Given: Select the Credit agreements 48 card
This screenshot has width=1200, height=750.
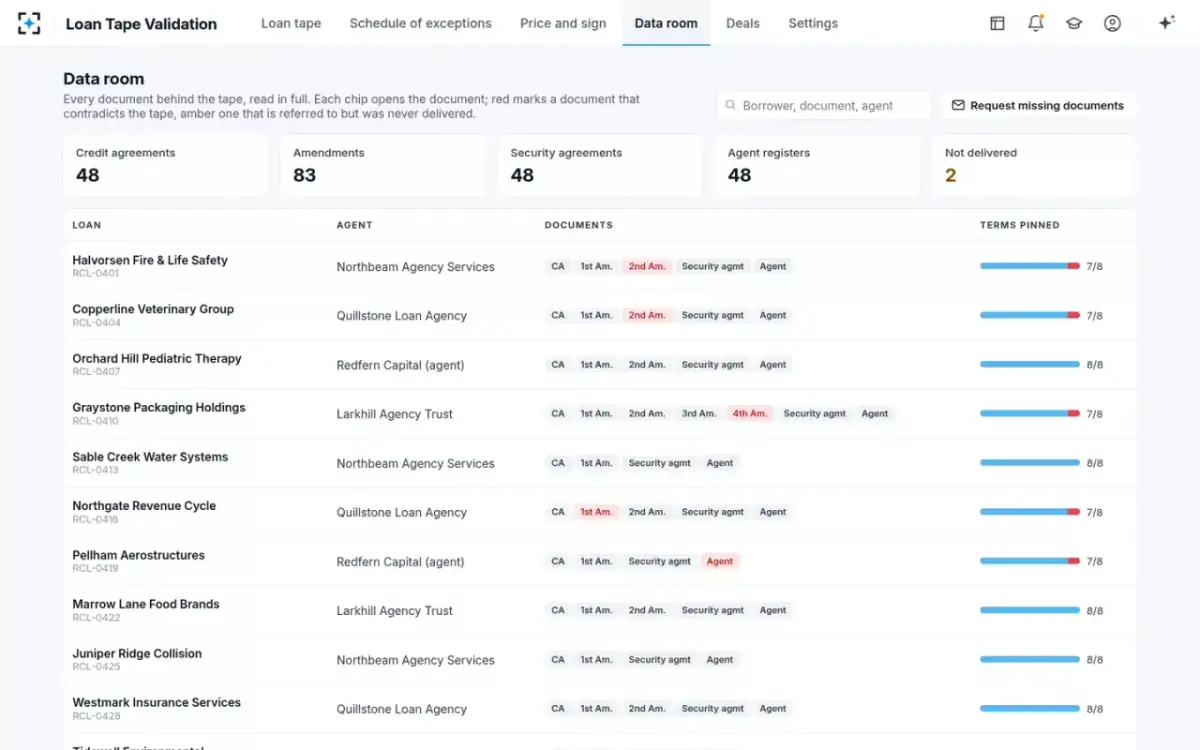Looking at the screenshot, I should (166, 166).
